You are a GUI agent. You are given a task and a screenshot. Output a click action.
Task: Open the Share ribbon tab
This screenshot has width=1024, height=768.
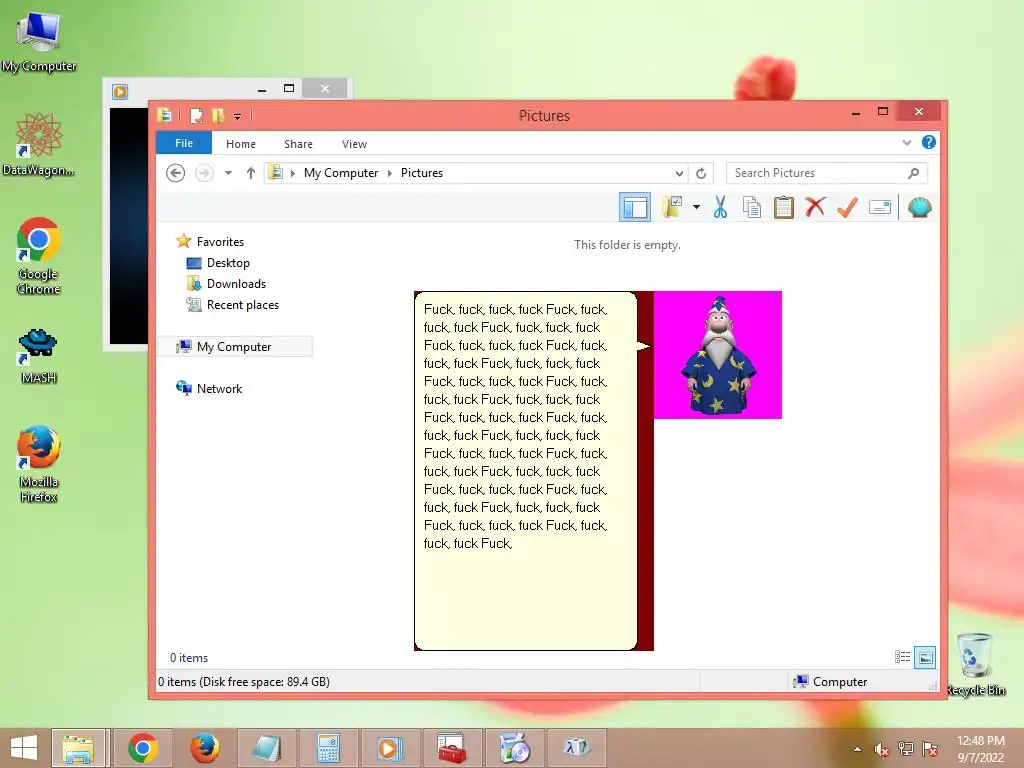tap(298, 144)
